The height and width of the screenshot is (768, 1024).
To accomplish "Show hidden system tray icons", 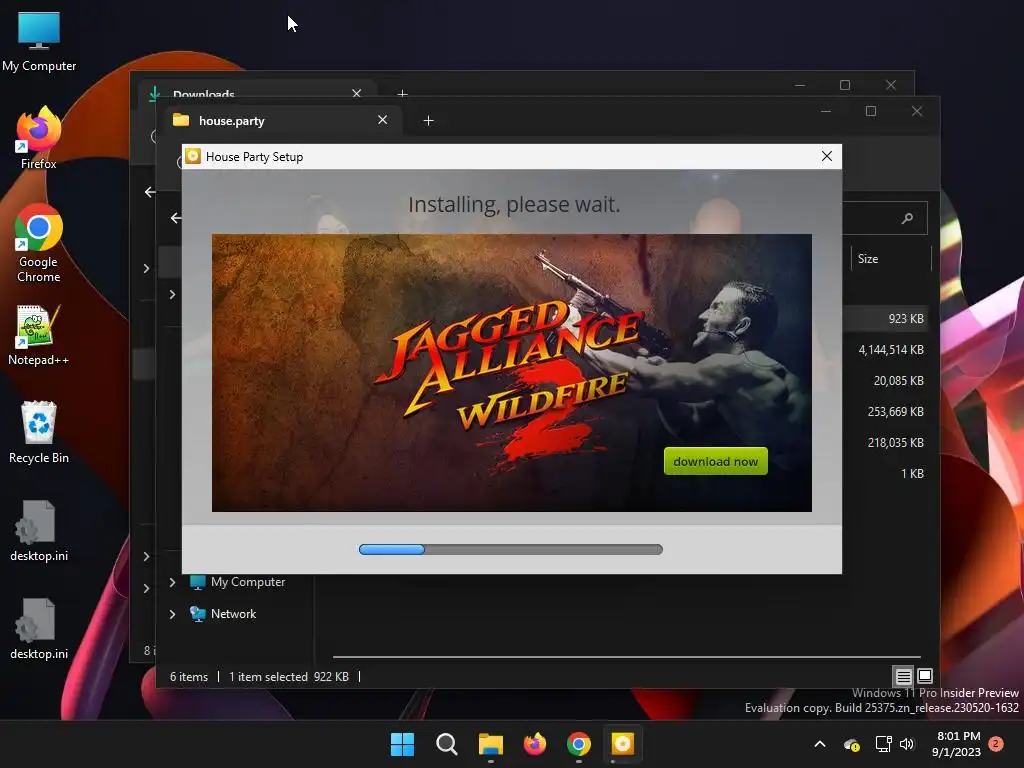I will pyautogui.click(x=820, y=744).
